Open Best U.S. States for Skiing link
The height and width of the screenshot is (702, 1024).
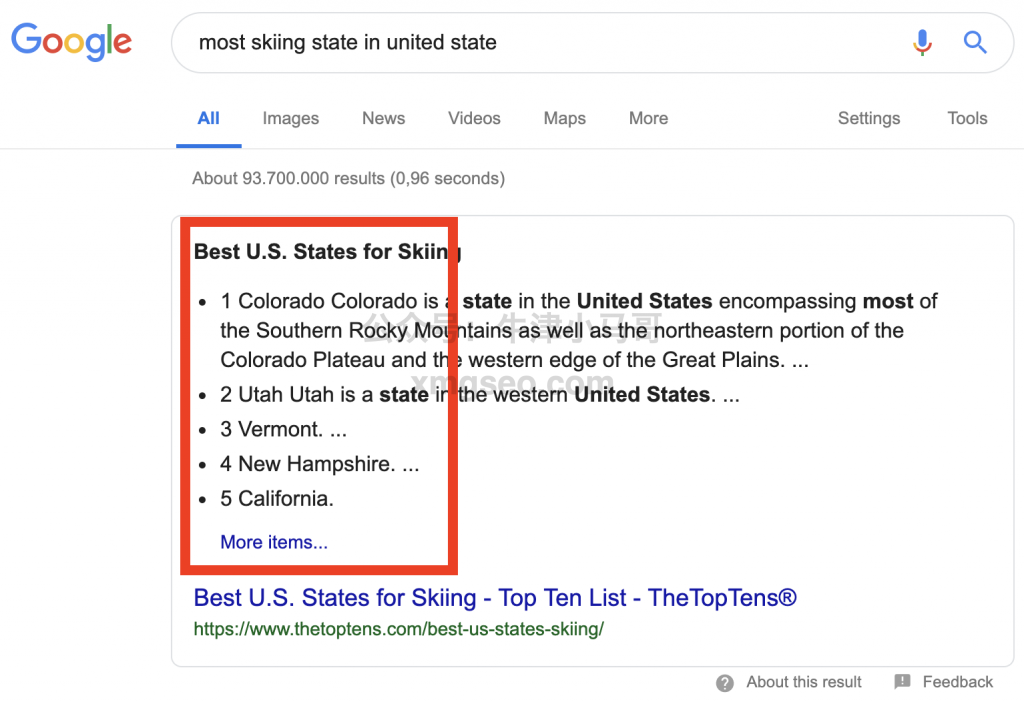coord(494,598)
